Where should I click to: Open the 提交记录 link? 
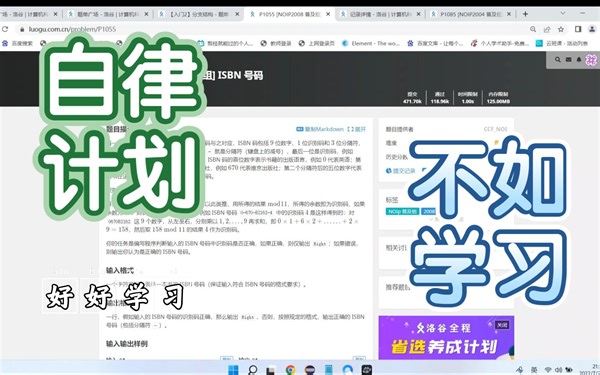click(x=401, y=171)
